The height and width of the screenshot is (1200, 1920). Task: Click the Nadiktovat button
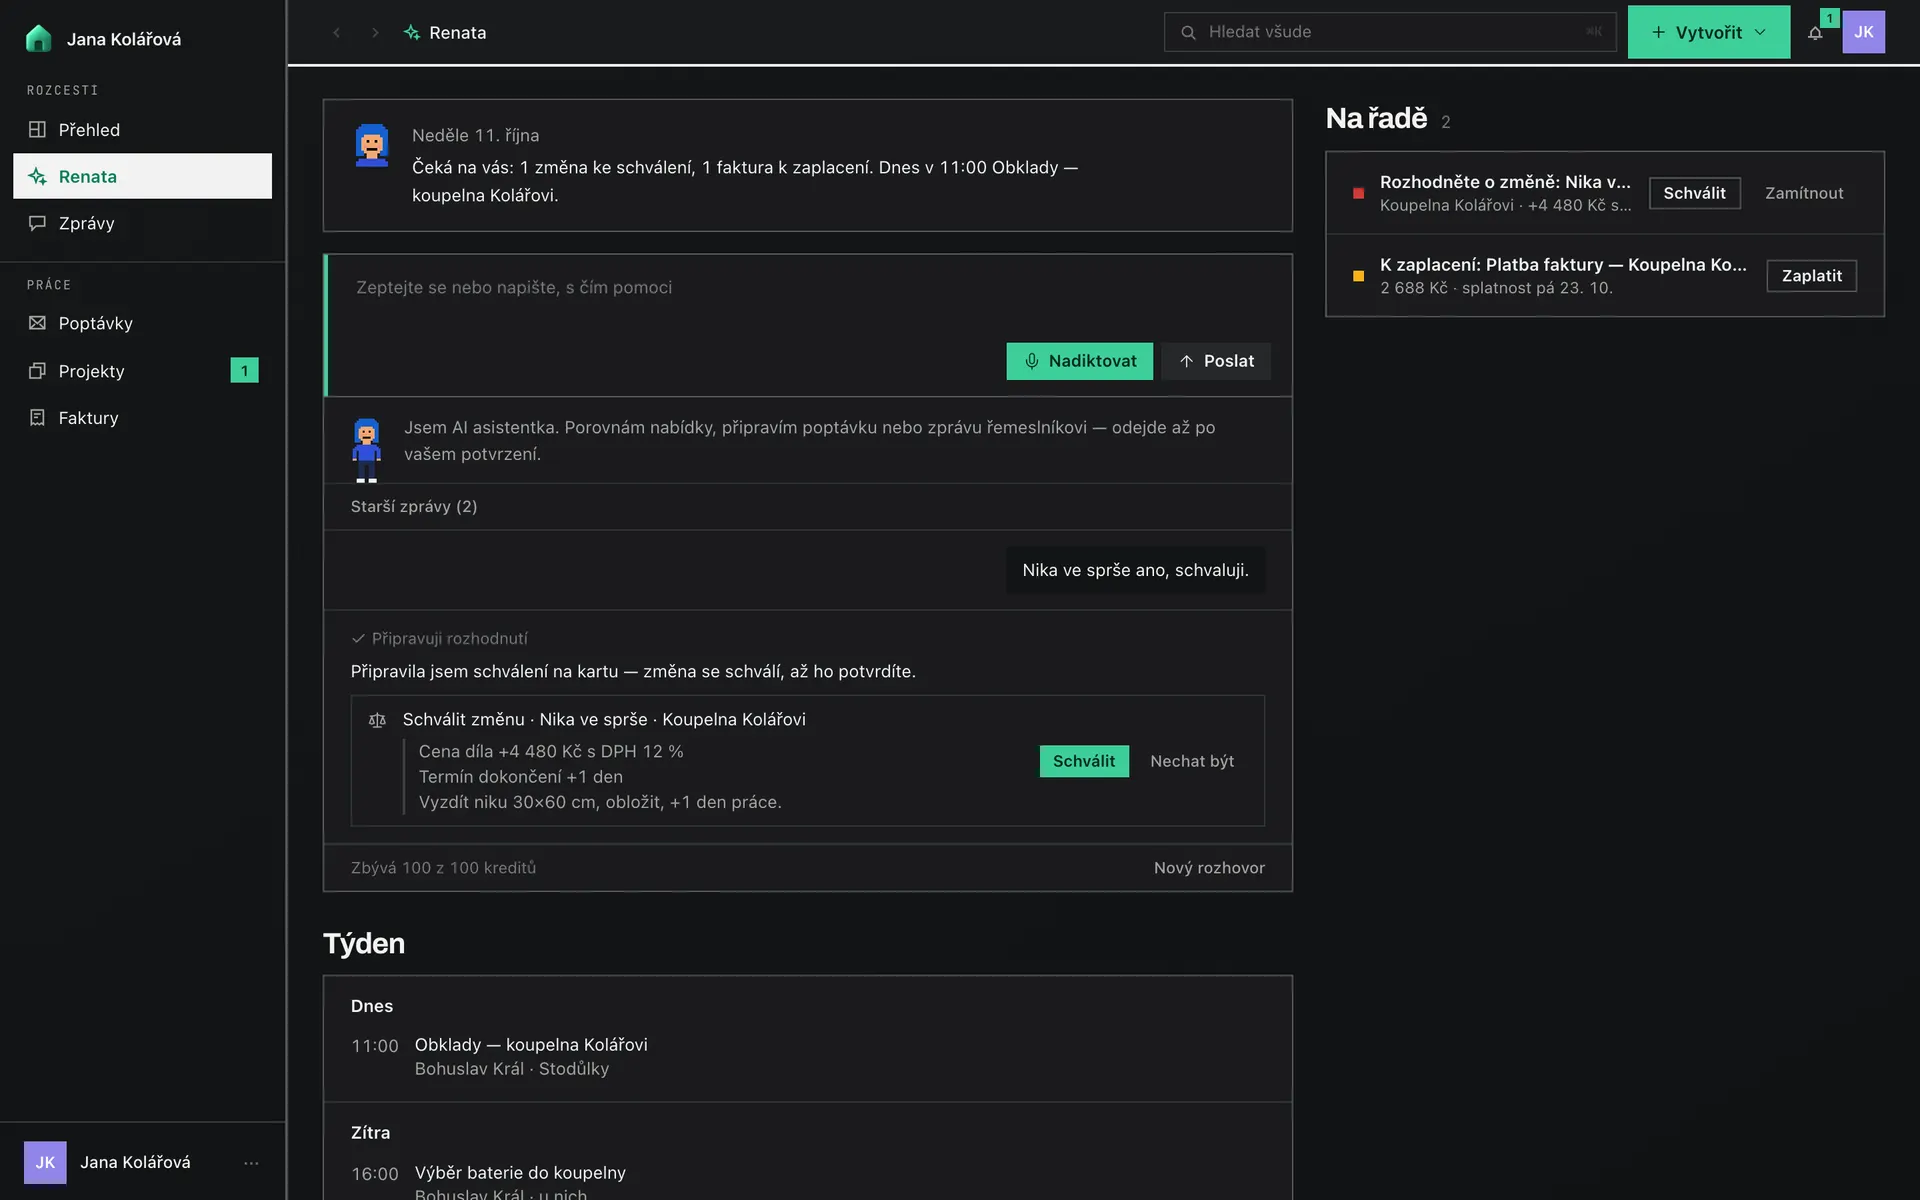coord(1079,361)
